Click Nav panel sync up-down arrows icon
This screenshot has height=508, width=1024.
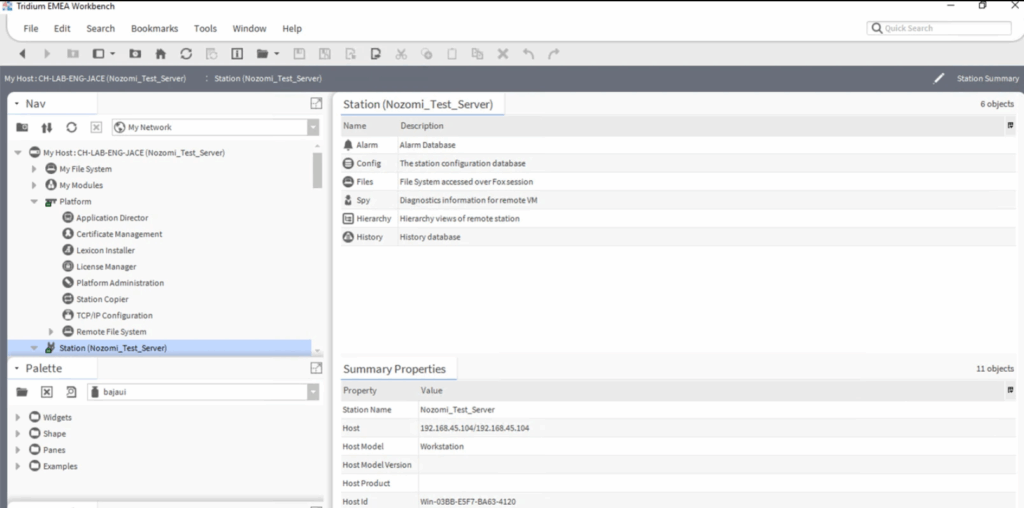(46, 127)
